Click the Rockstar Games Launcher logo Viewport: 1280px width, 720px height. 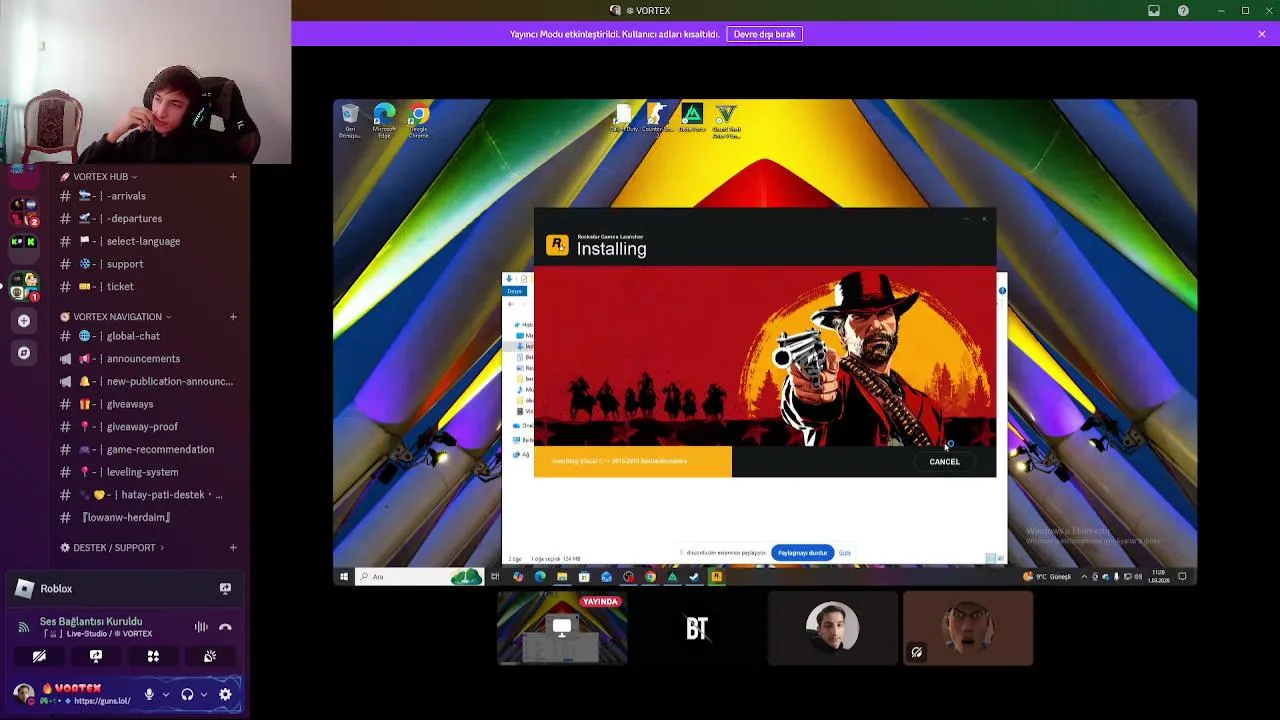pyautogui.click(x=557, y=246)
